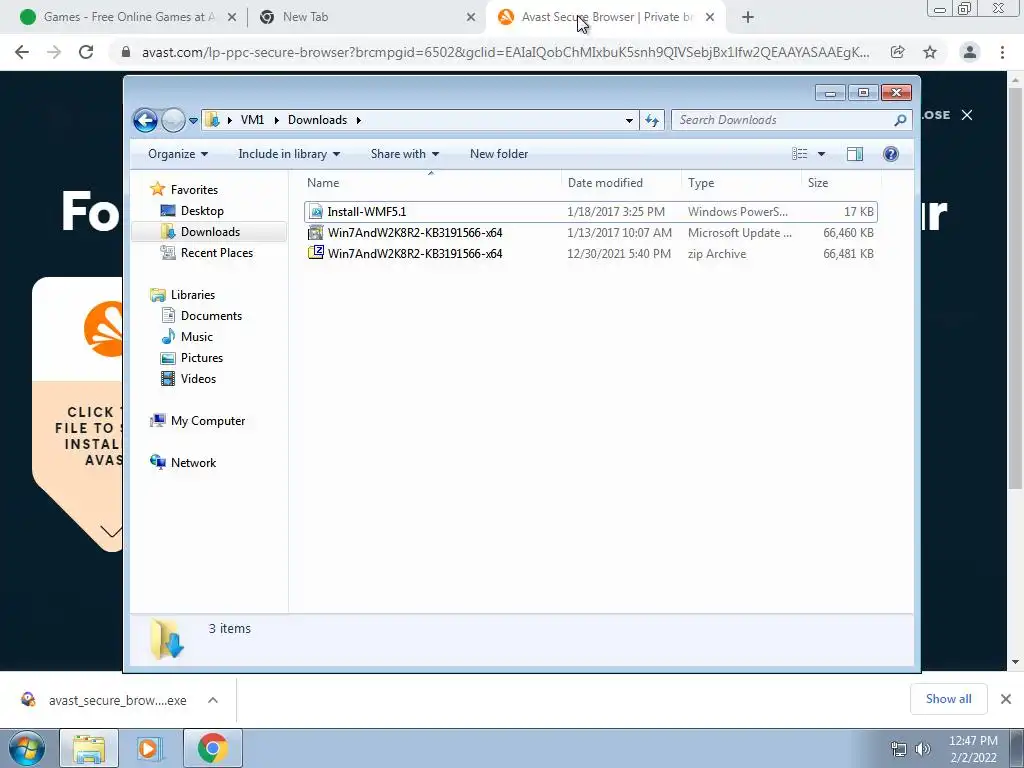Click Chrome back button
Screen dimensions: 1024x768
coord(22,52)
